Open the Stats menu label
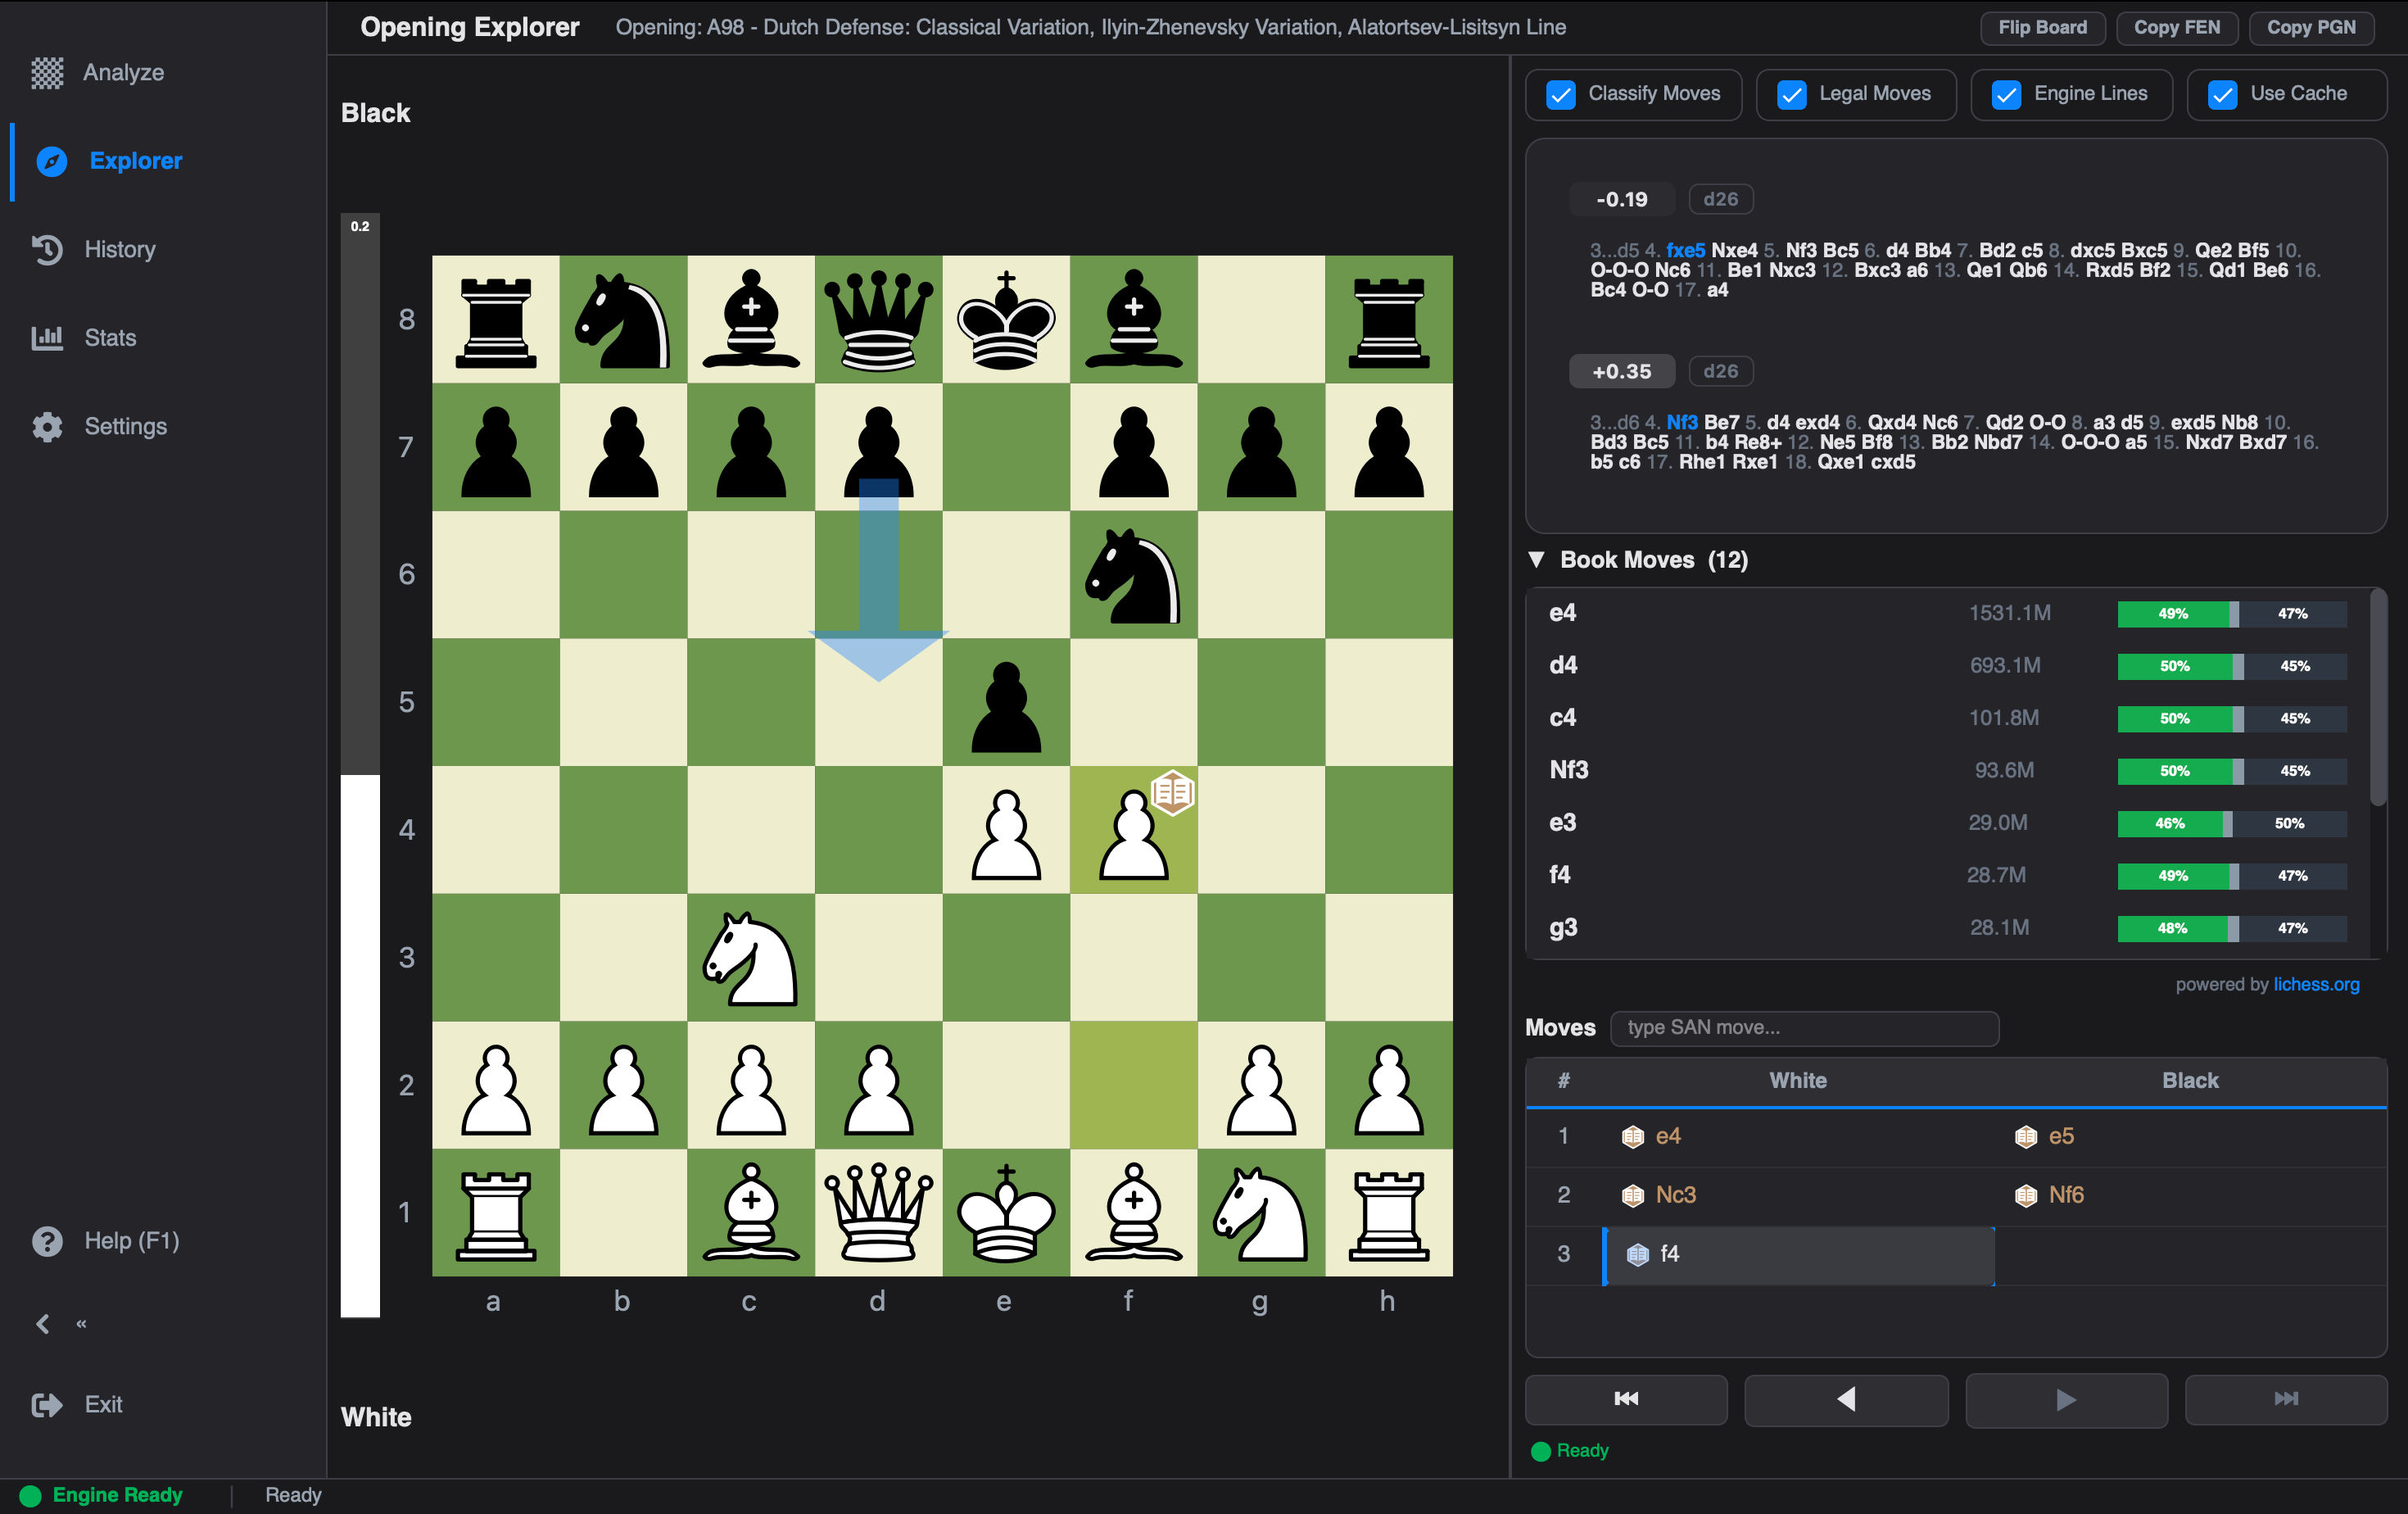This screenshot has height=1514, width=2408. click(x=110, y=338)
